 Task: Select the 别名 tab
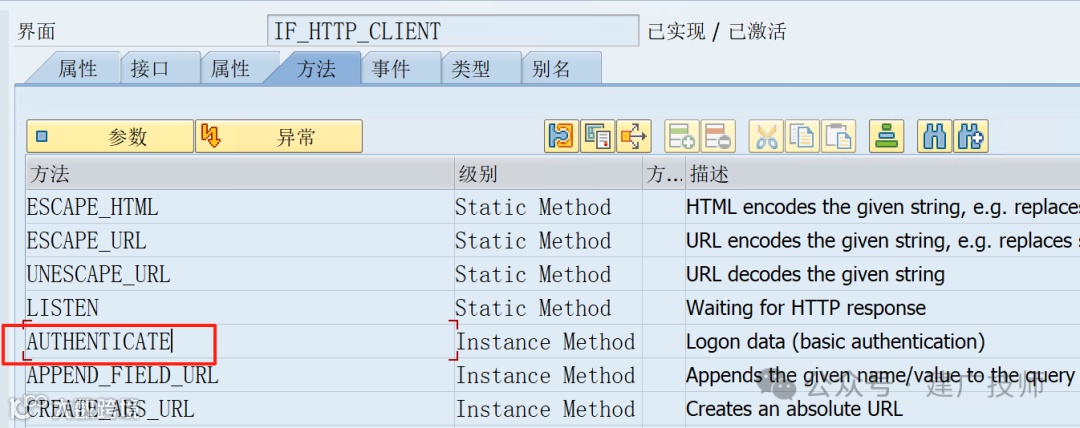(551, 68)
